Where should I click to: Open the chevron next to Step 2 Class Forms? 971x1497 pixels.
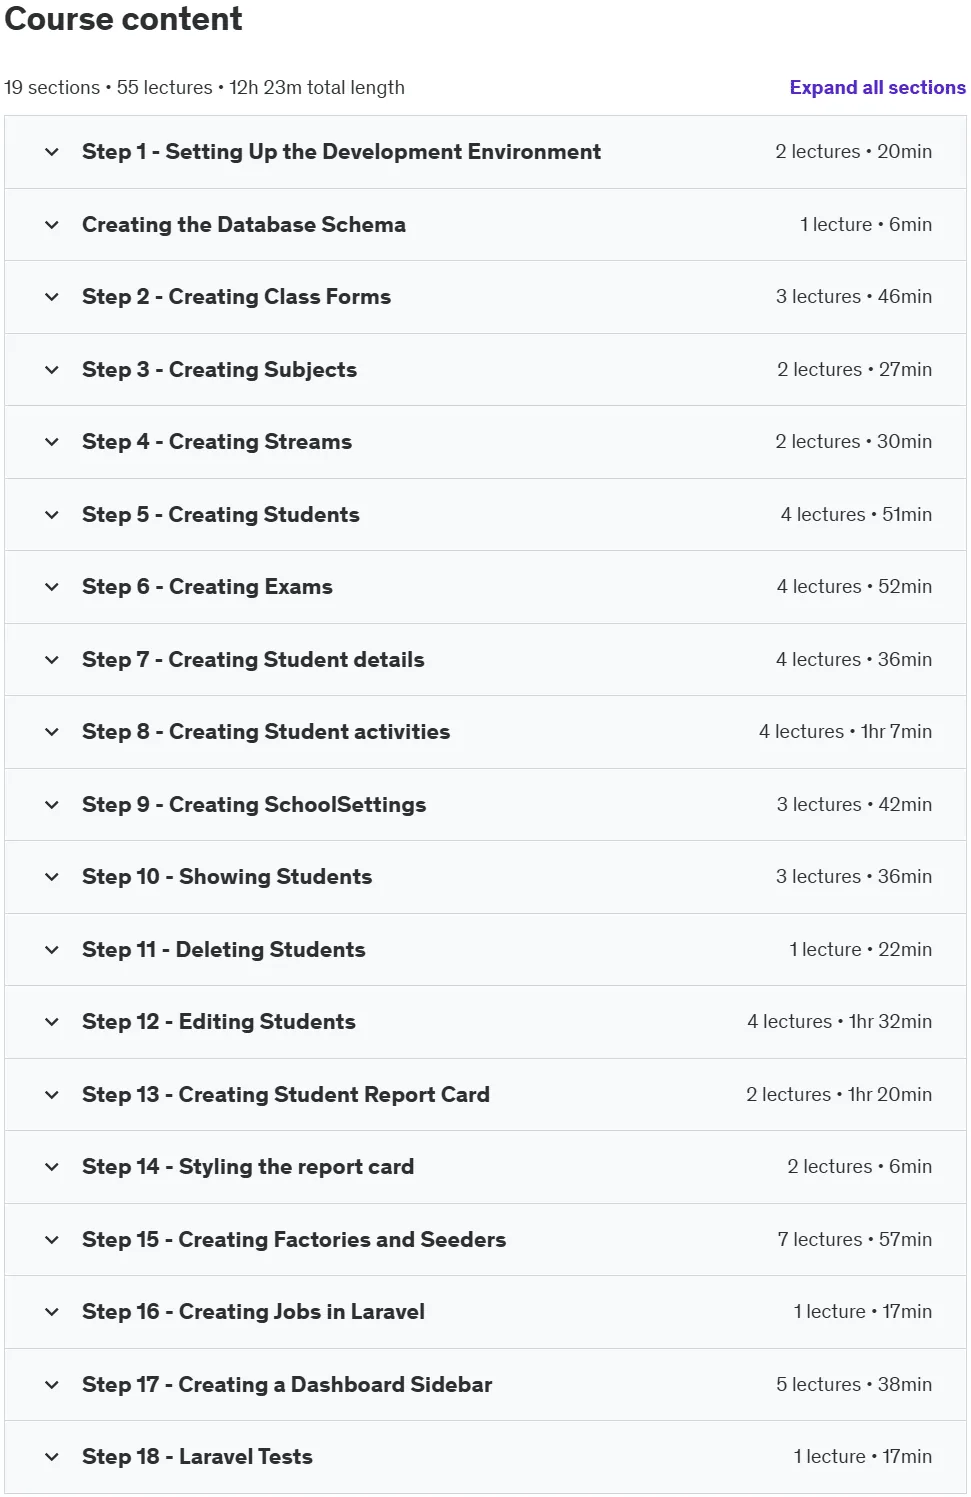click(x=52, y=297)
